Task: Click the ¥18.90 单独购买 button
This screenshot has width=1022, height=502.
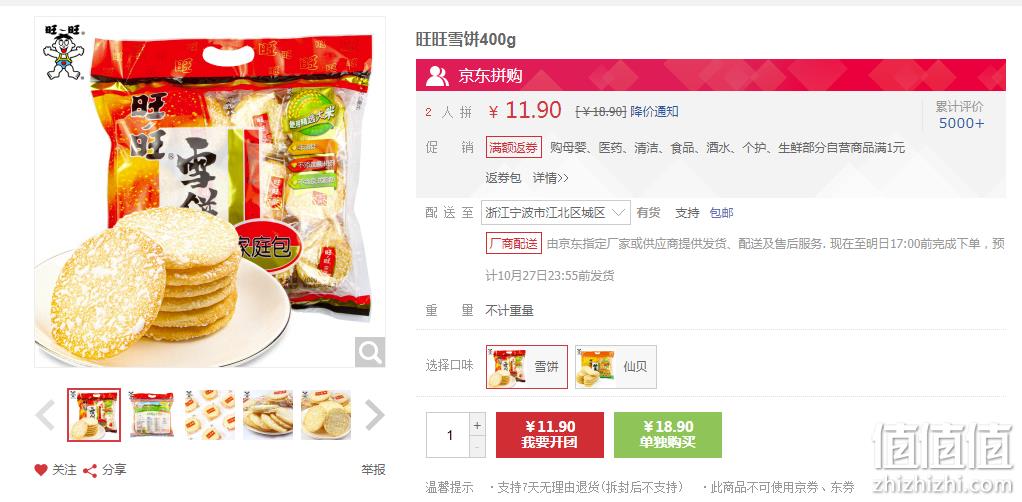Action: coord(667,435)
